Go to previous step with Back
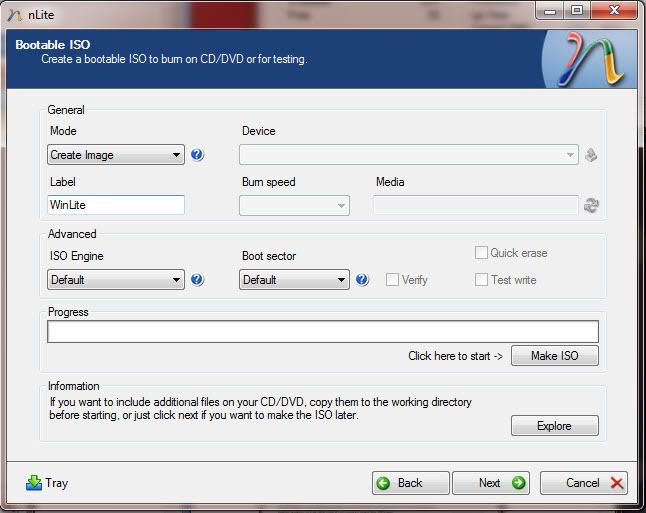 tap(410, 483)
